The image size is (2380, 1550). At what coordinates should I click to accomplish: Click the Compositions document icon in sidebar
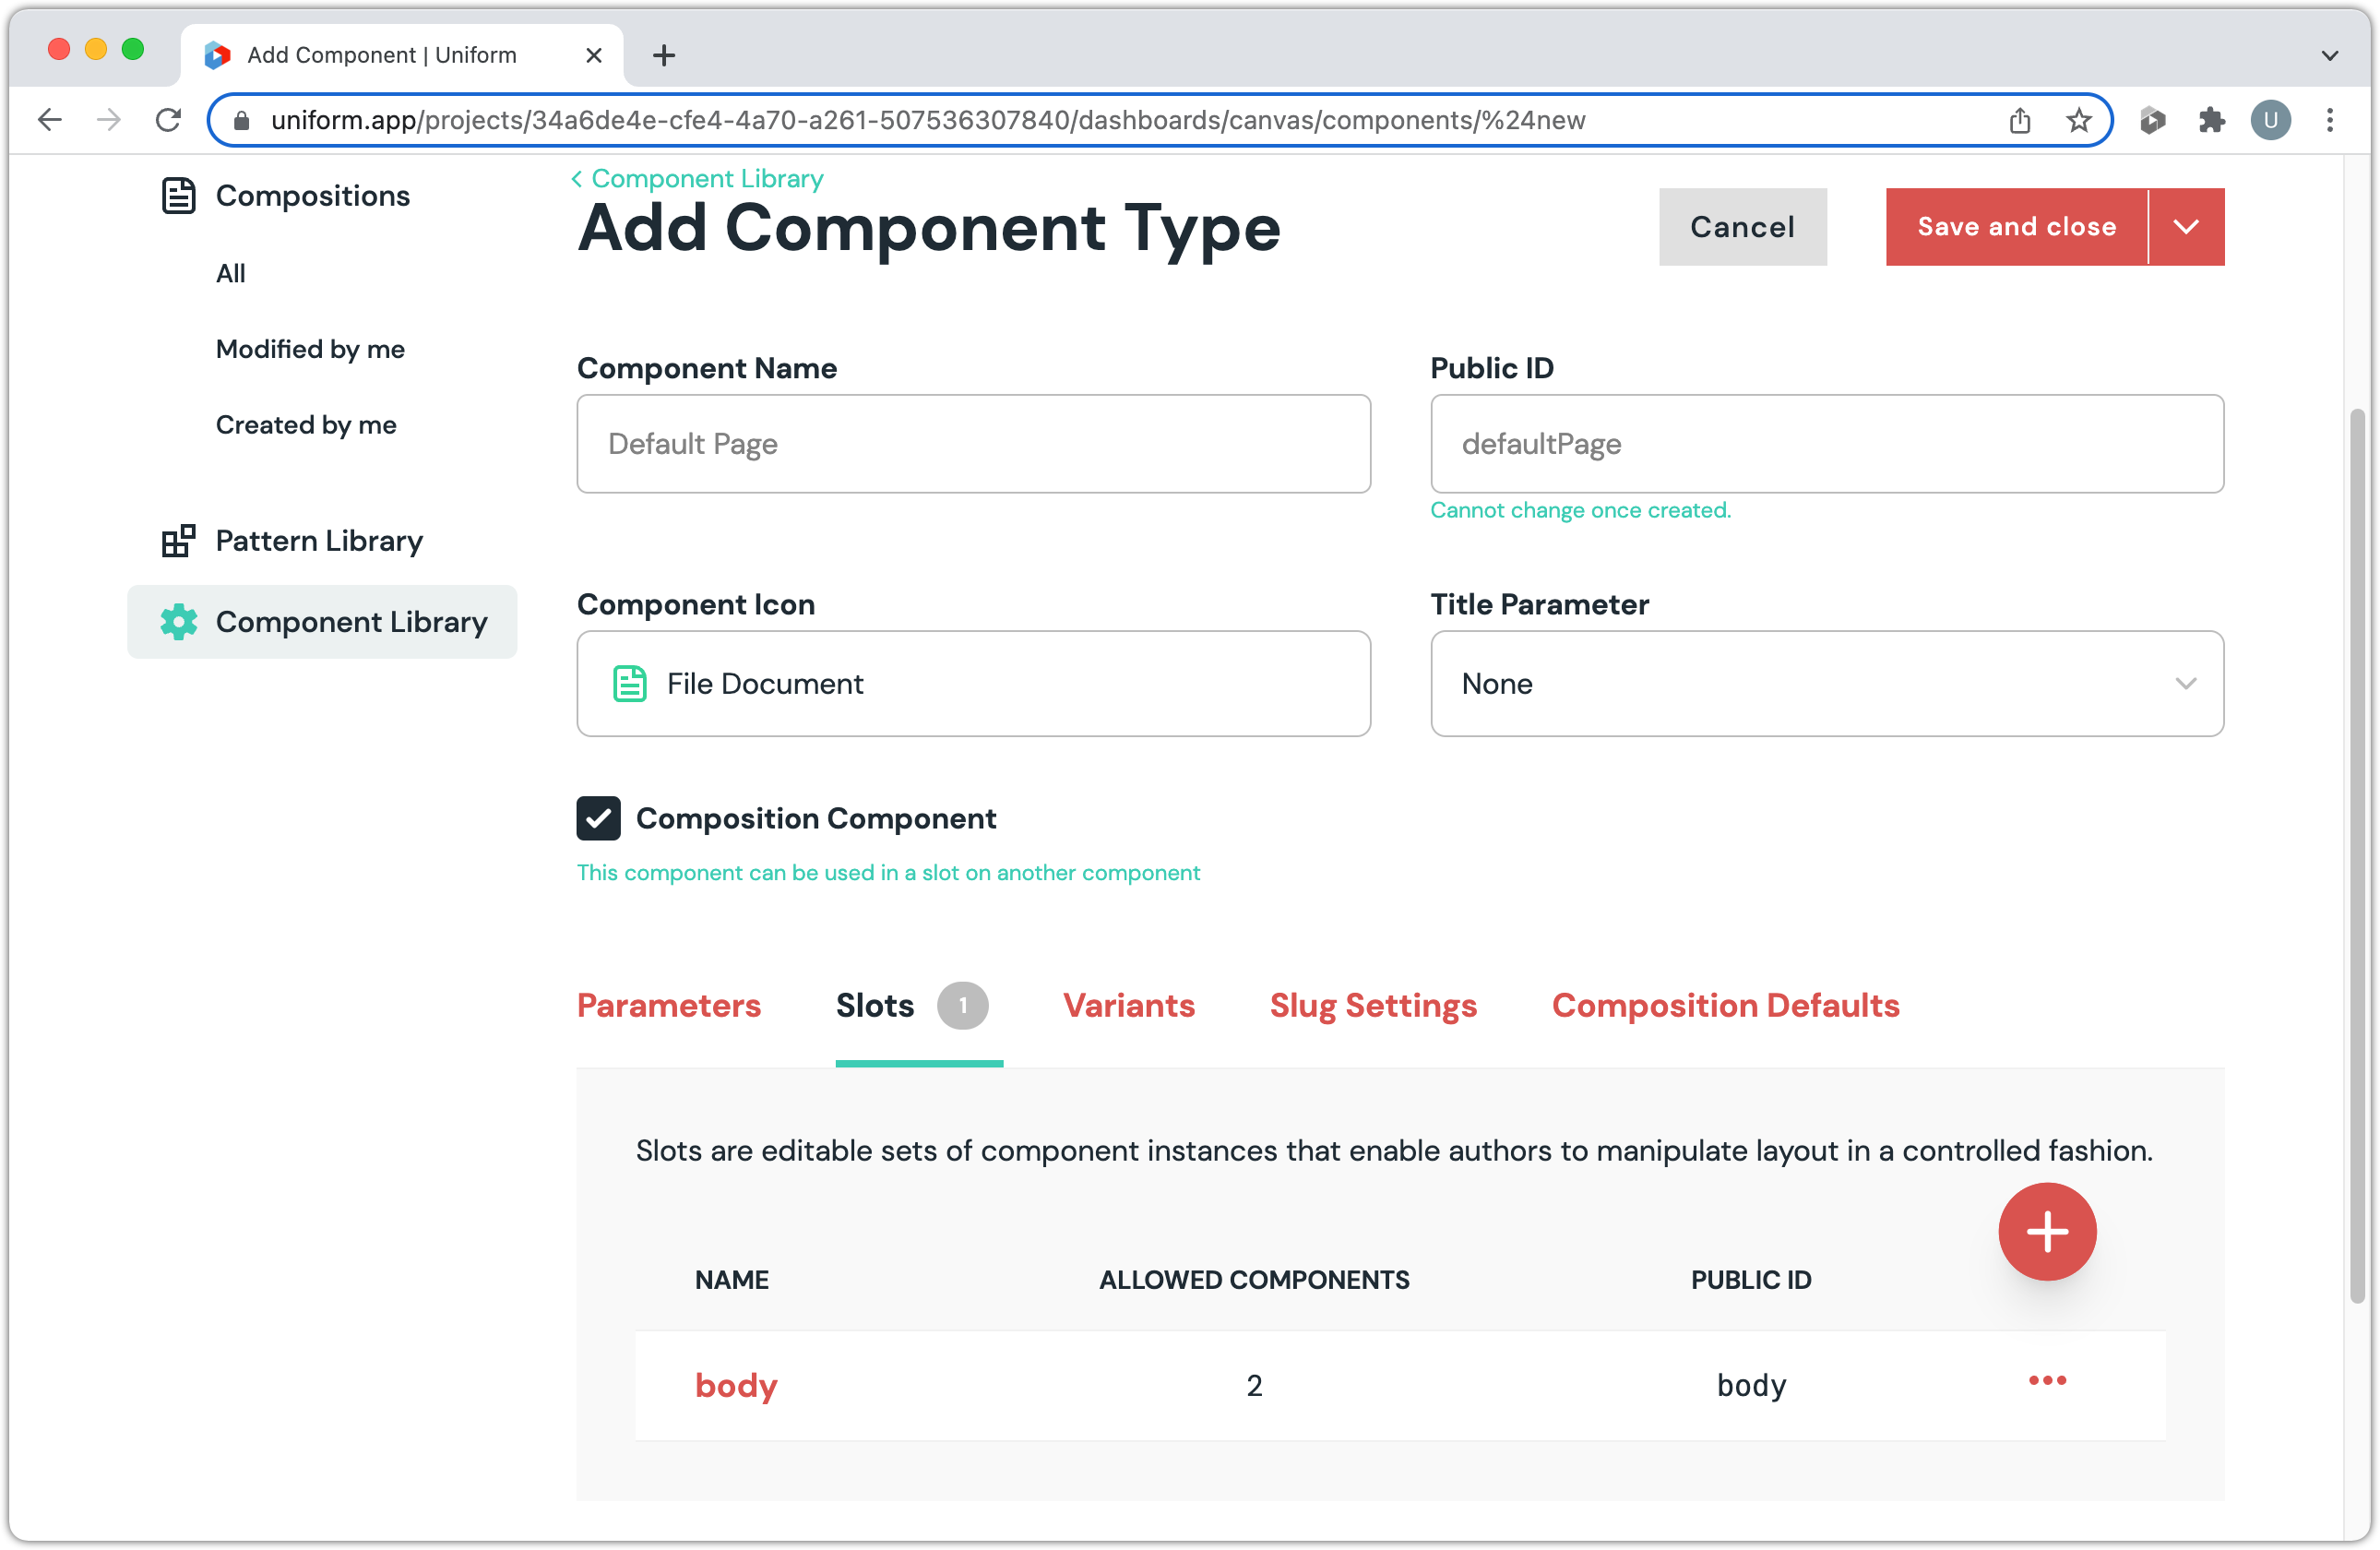178,195
